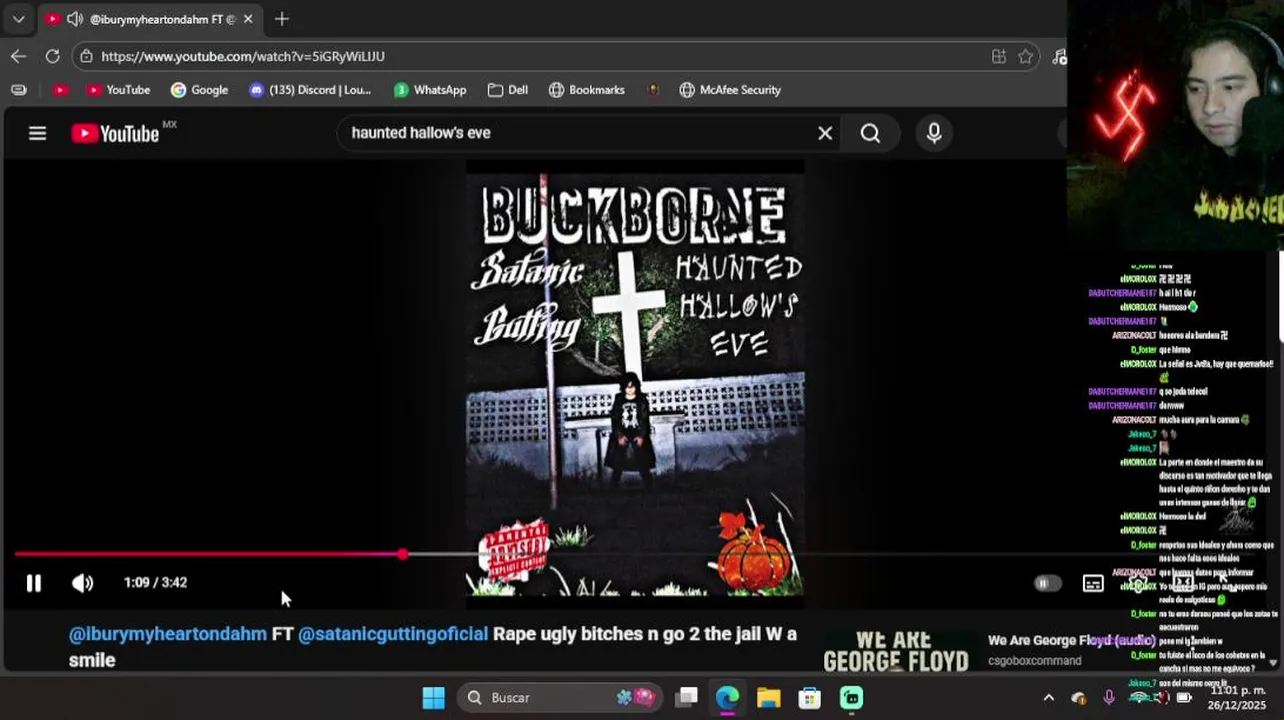Viewport: 1284px width, 720px height.
Task: Mute the video with the speaker icon
Action: click(x=82, y=583)
